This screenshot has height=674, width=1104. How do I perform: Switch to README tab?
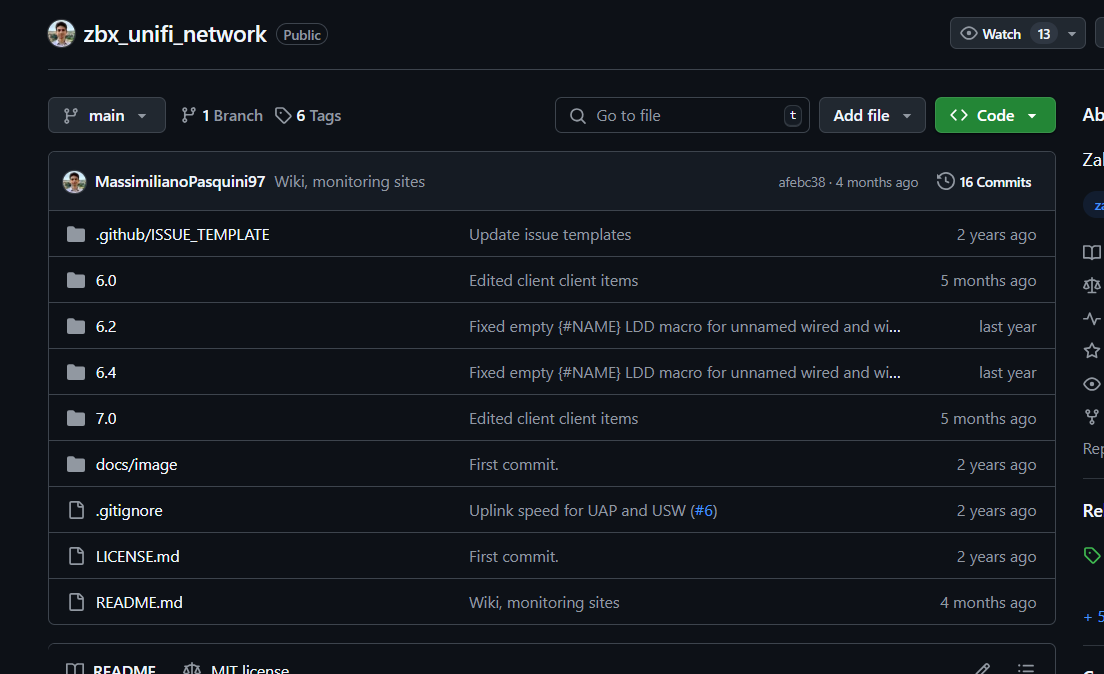point(111,668)
